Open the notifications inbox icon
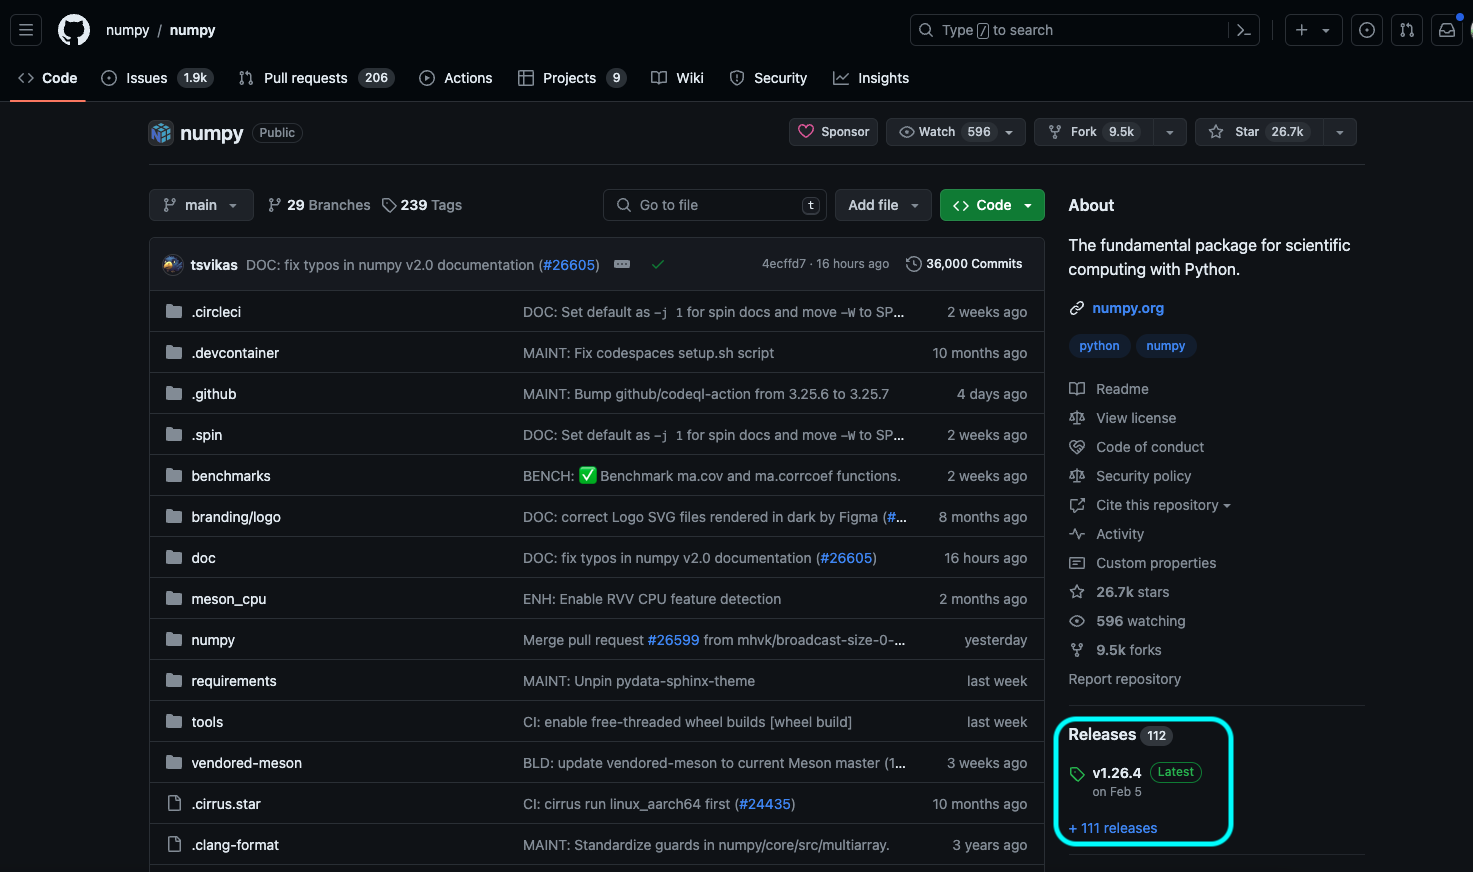1473x872 pixels. (1447, 30)
